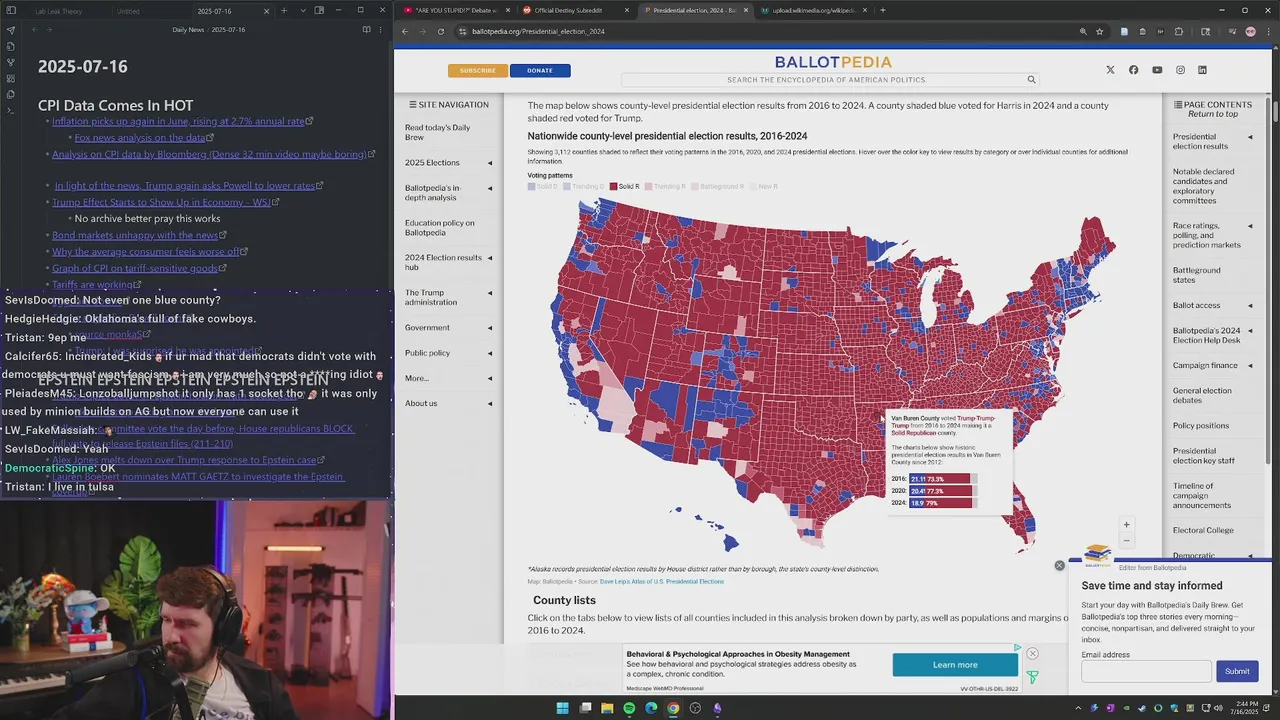Click the zoom magnifier icon in address bar
The height and width of the screenshot is (720, 1280).
click(x=1083, y=31)
